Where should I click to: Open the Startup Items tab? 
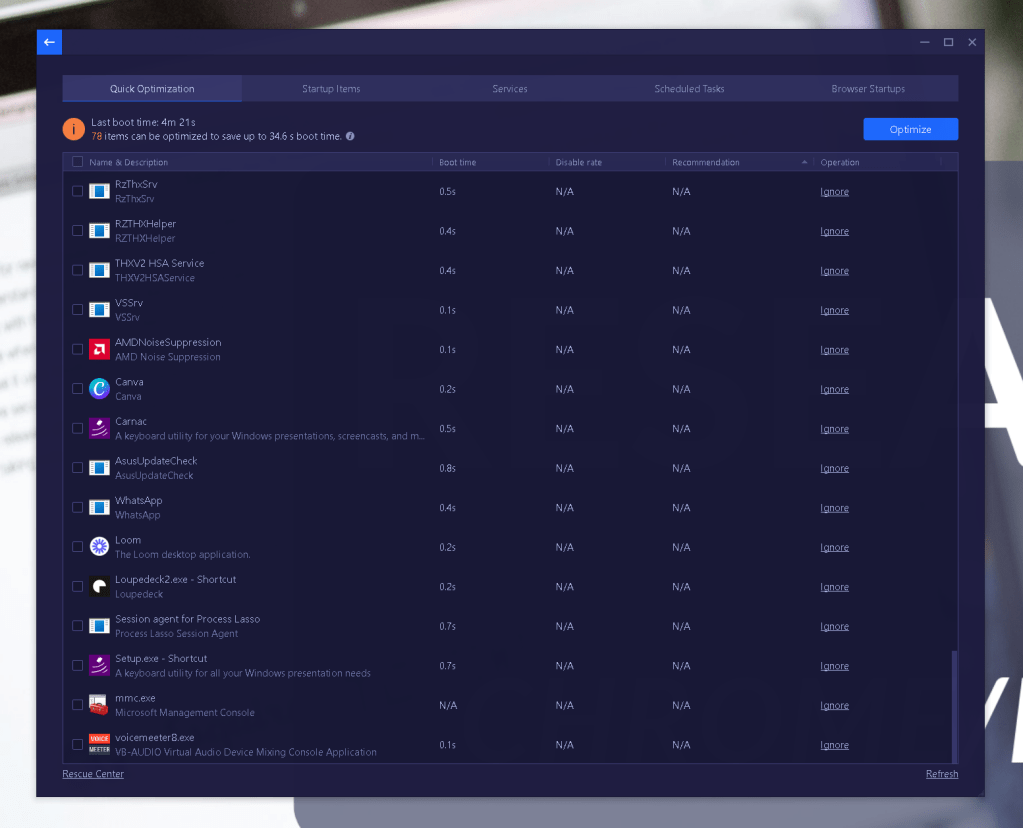tap(331, 89)
